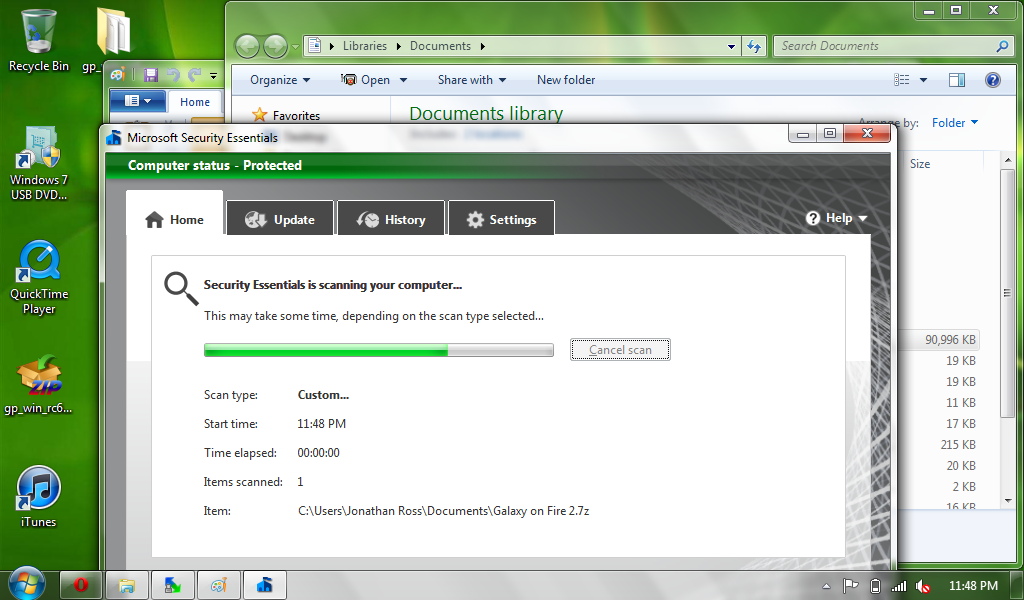Show hidden icons arrow in the system tray
The image size is (1024, 600).
(826, 586)
